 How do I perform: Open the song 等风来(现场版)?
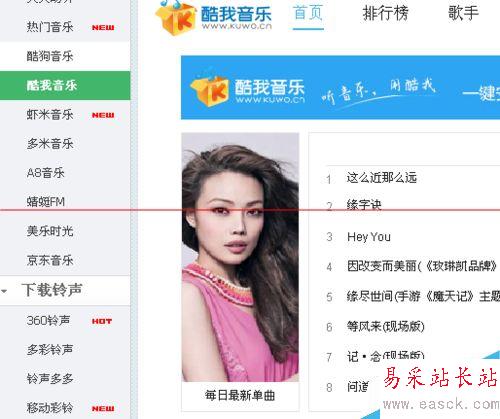[x=386, y=326]
